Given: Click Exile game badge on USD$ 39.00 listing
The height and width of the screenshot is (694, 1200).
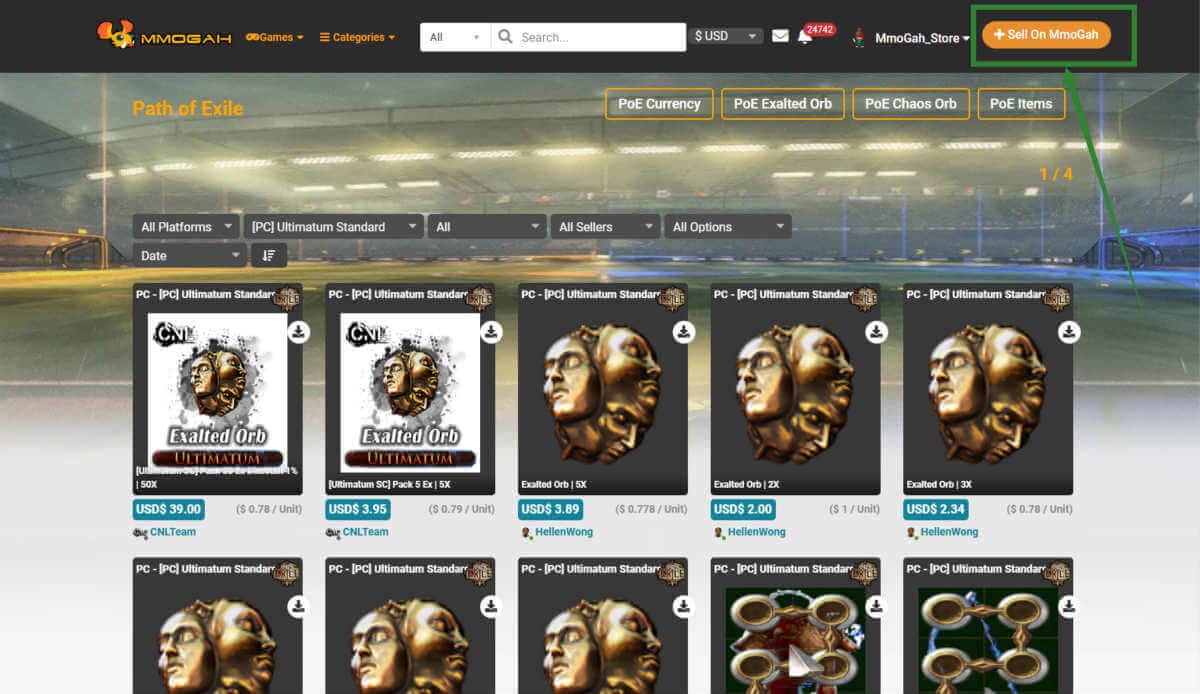Looking at the screenshot, I should [x=286, y=297].
